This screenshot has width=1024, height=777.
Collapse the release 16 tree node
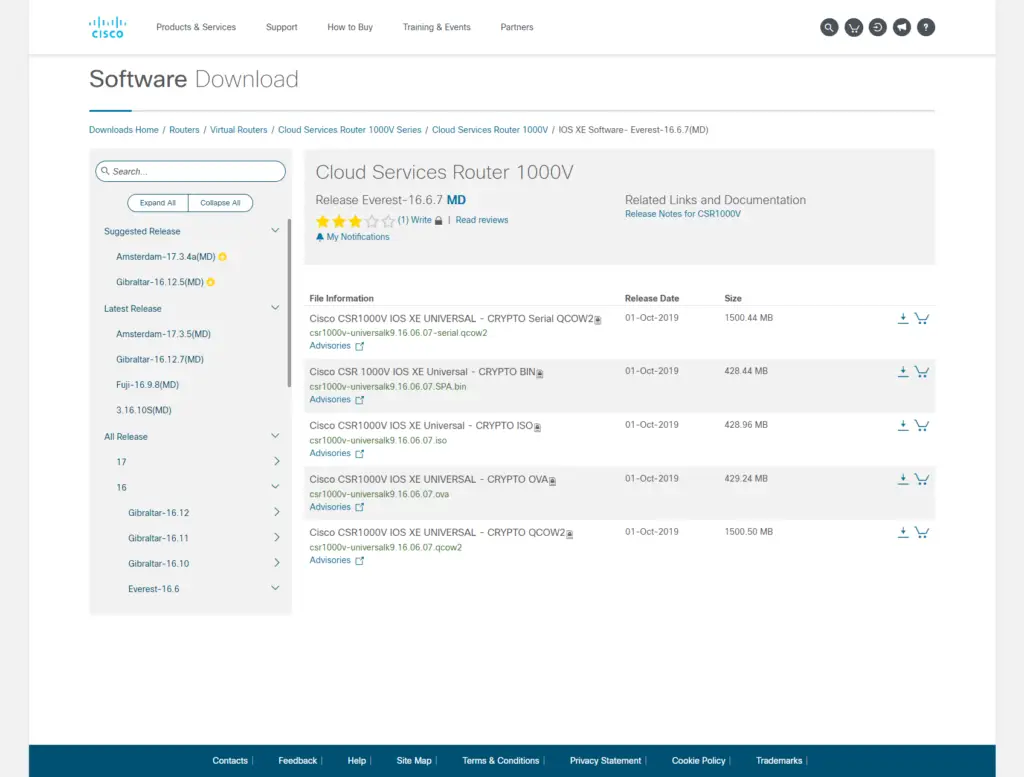(275, 486)
